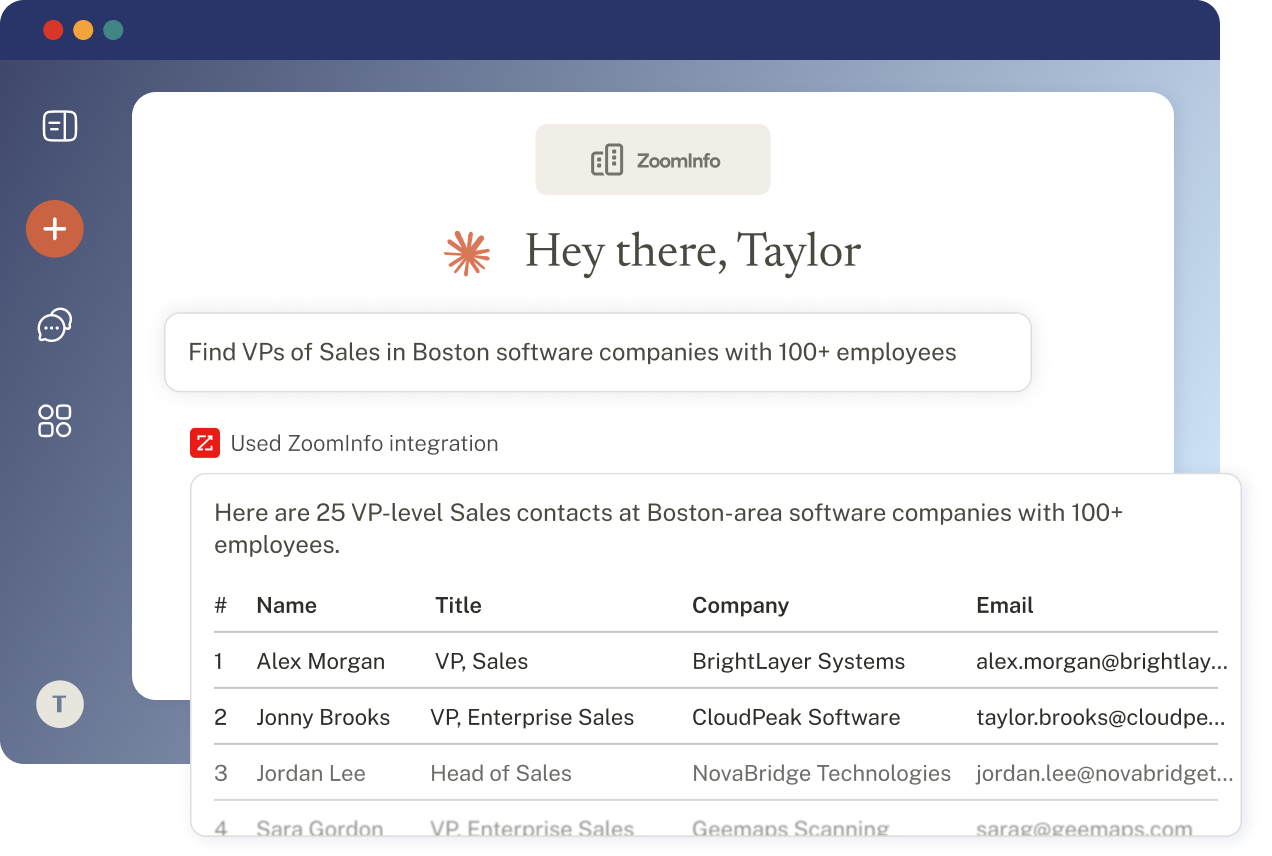The height and width of the screenshot is (856, 1272).
Task: Sort by the Company column header
Action: pyautogui.click(x=741, y=605)
